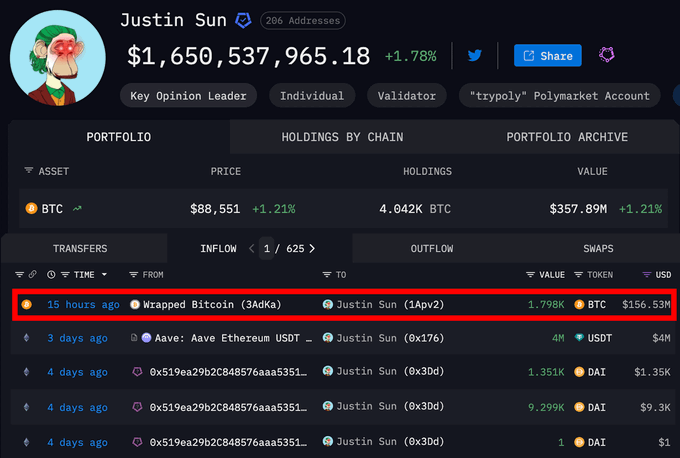Open the Outflow tab
This screenshot has width=680, height=458.
[432, 248]
